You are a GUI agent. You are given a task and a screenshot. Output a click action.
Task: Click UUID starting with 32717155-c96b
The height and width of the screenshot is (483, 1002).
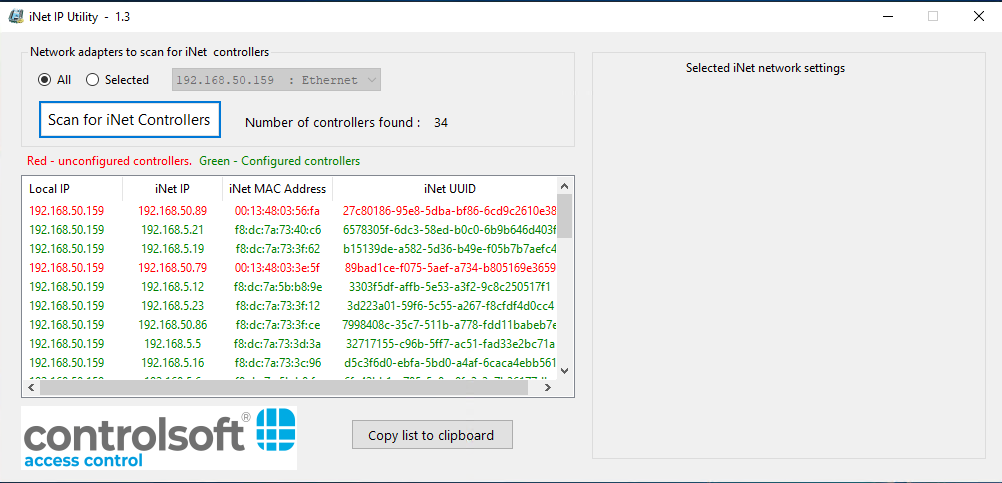pos(450,344)
